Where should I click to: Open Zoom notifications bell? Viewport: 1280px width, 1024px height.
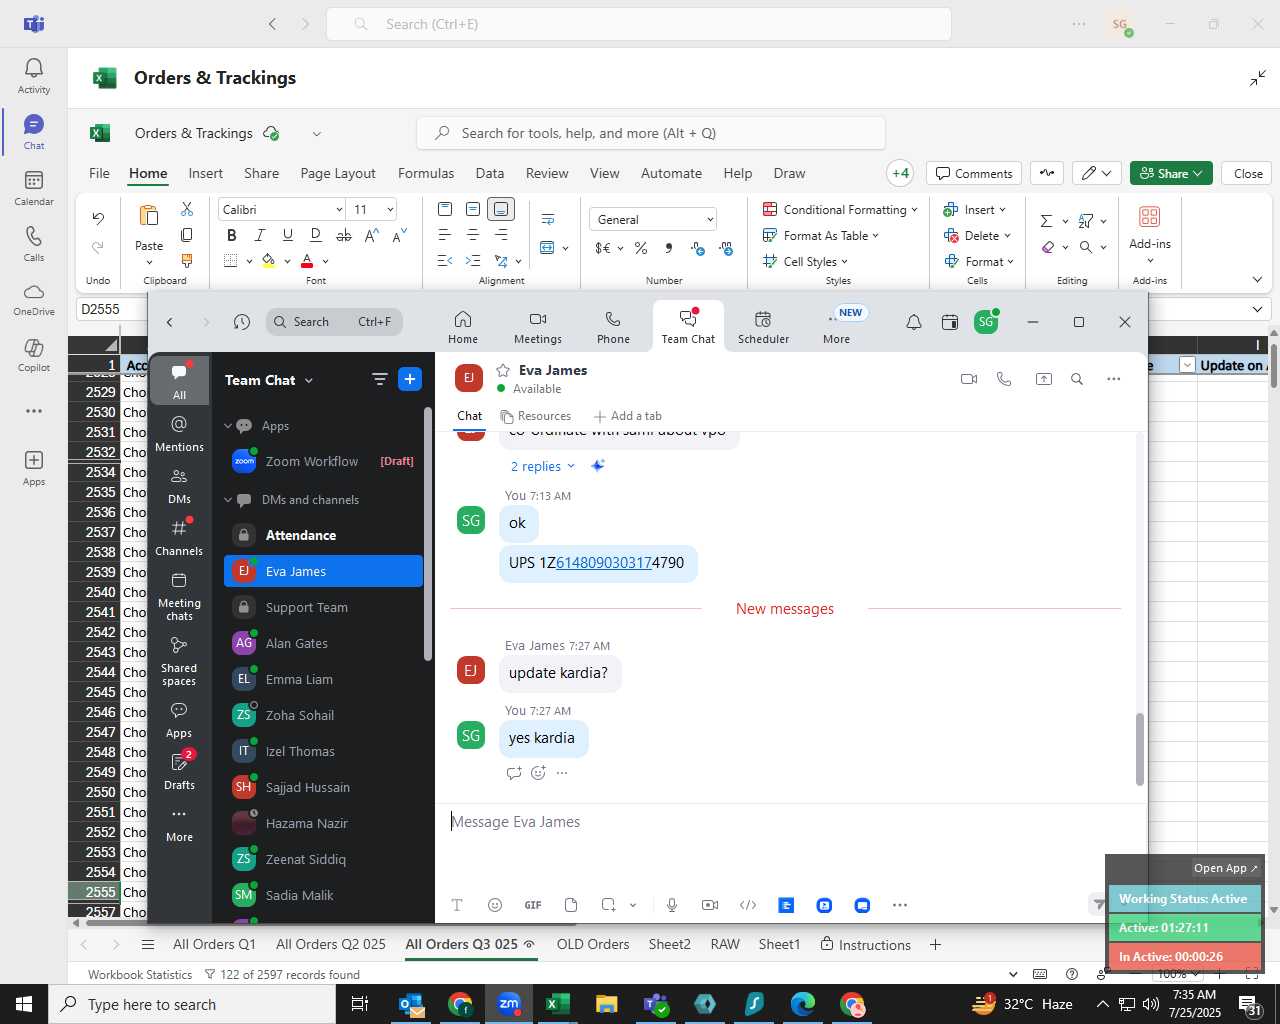click(x=914, y=322)
